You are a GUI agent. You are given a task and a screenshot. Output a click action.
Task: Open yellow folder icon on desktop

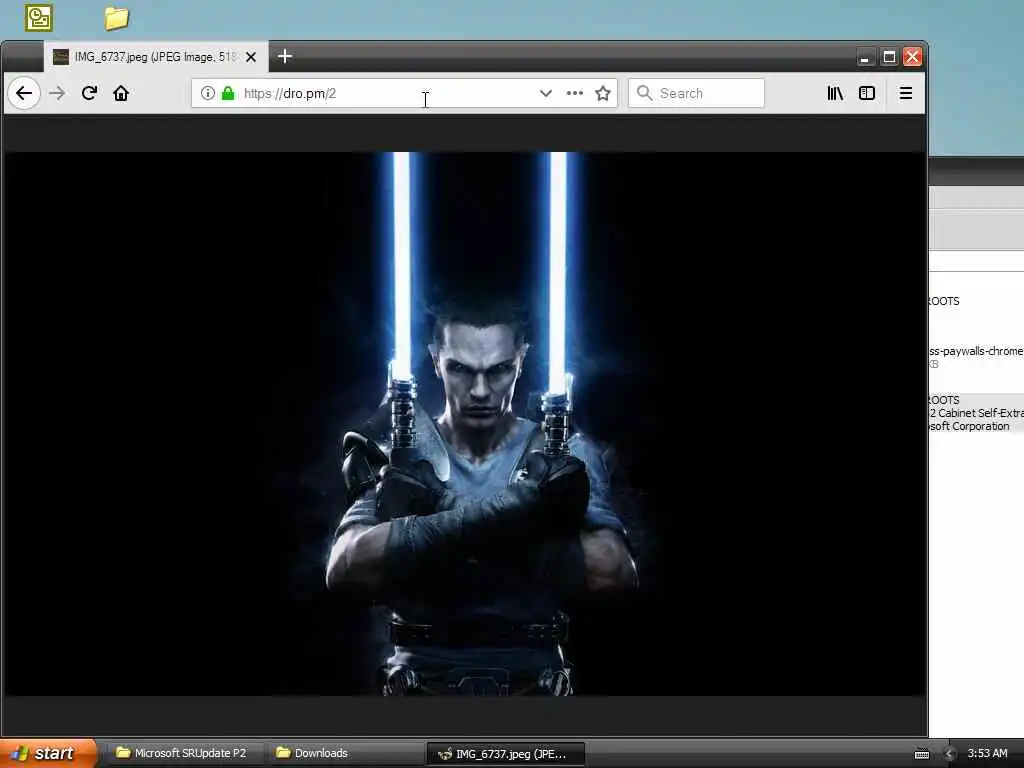pos(116,18)
